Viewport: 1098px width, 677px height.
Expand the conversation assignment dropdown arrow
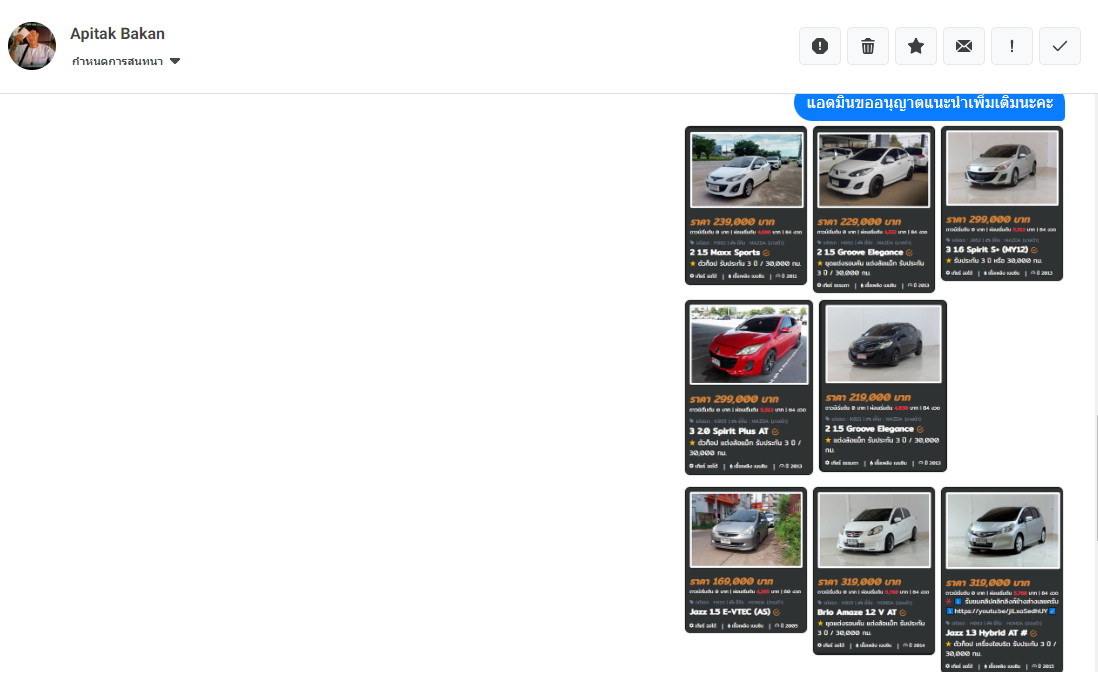[175, 62]
